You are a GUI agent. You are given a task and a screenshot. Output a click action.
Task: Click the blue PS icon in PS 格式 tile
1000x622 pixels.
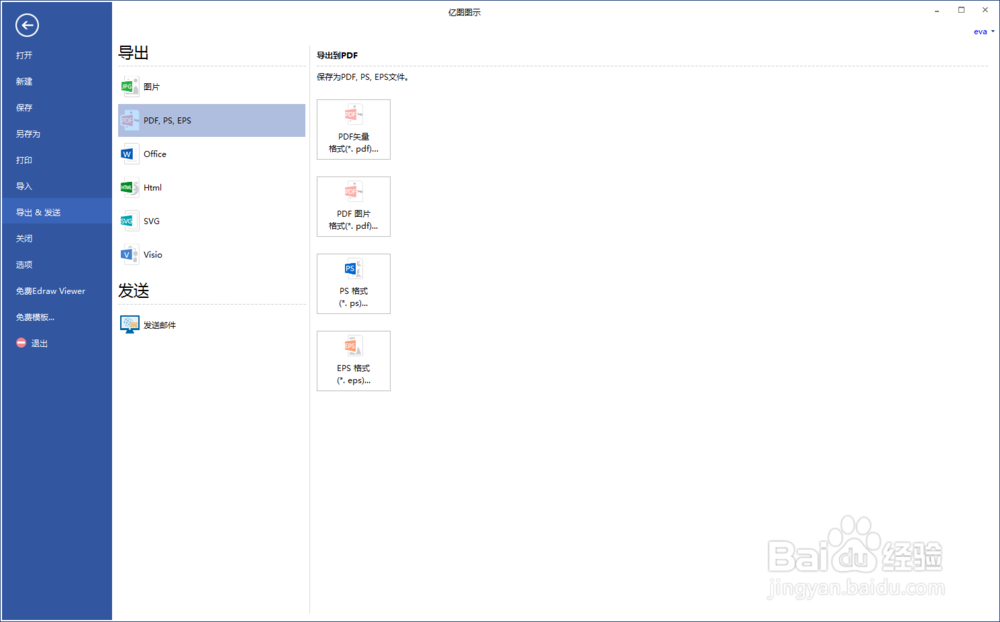[353, 269]
